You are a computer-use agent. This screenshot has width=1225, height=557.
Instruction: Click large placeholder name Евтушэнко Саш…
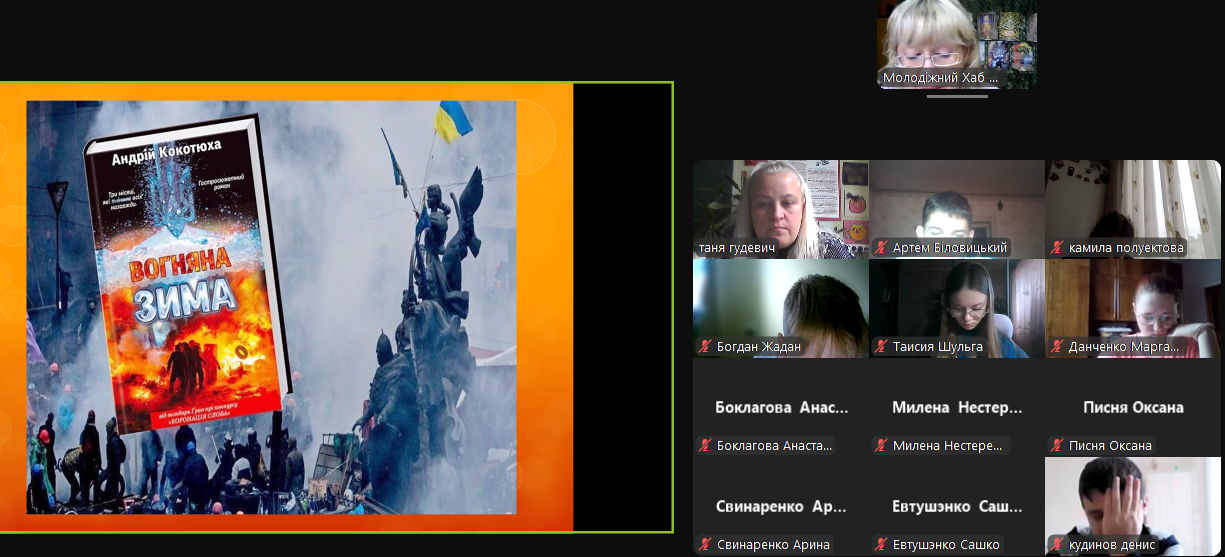(x=957, y=507)
